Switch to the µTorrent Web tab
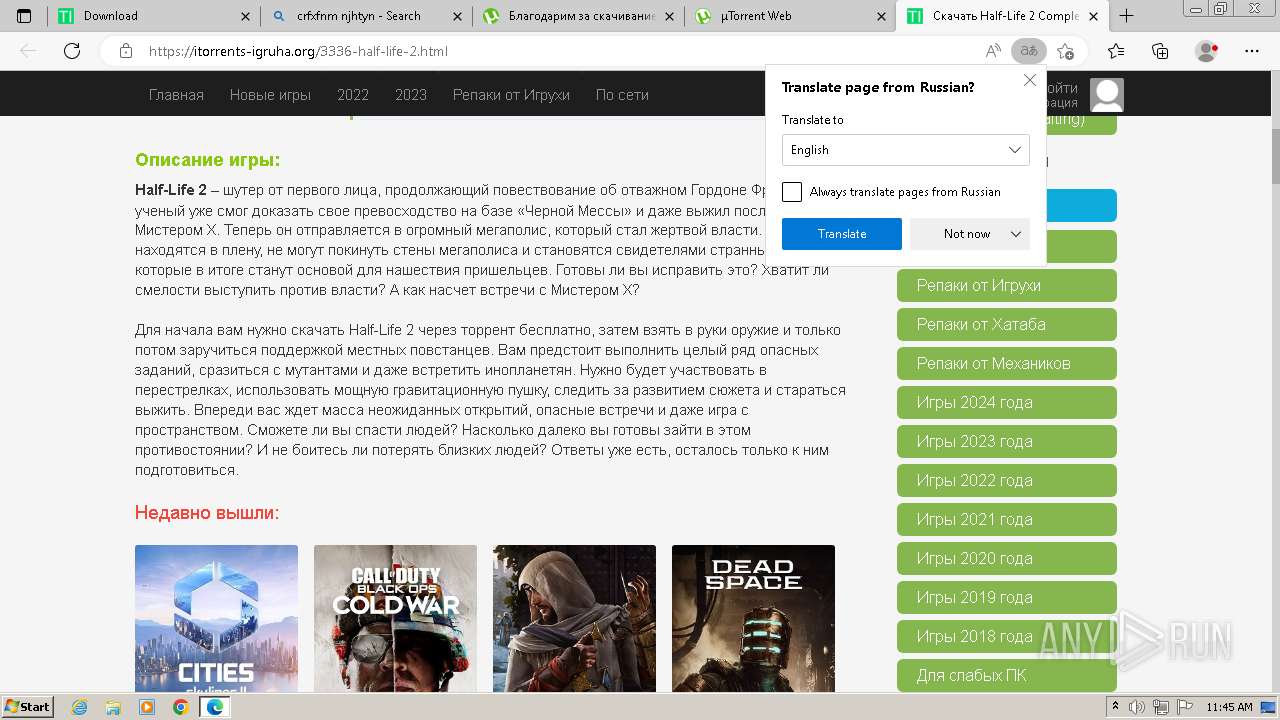Image resolution: width=1280 pixels, height=720 pixels. [x=790, y=16]
